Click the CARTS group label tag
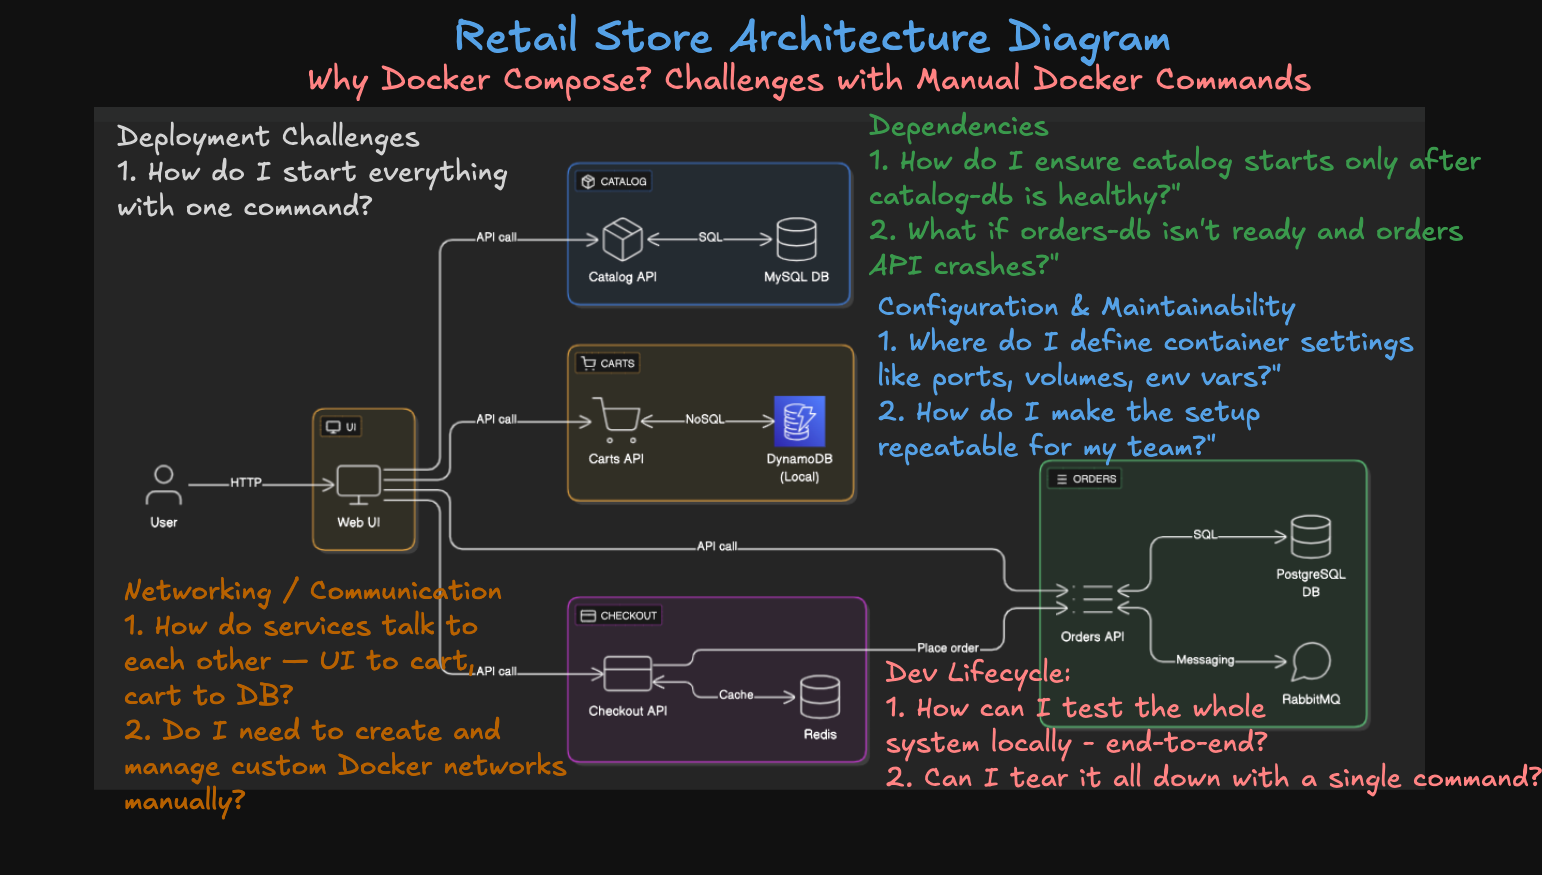 (608, 363)
